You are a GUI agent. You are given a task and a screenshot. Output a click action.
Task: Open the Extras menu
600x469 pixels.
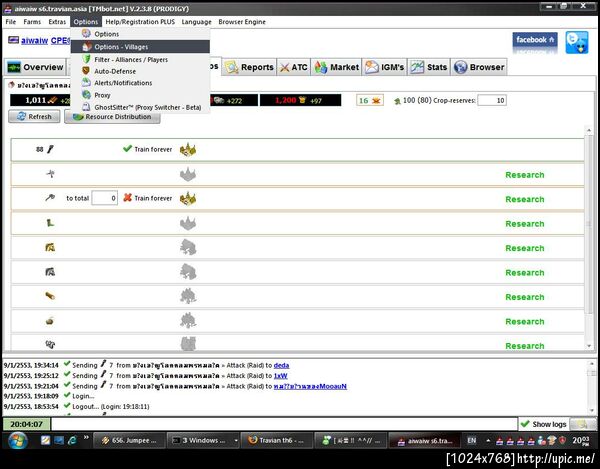pyautogui.click(x=57, y=22)
